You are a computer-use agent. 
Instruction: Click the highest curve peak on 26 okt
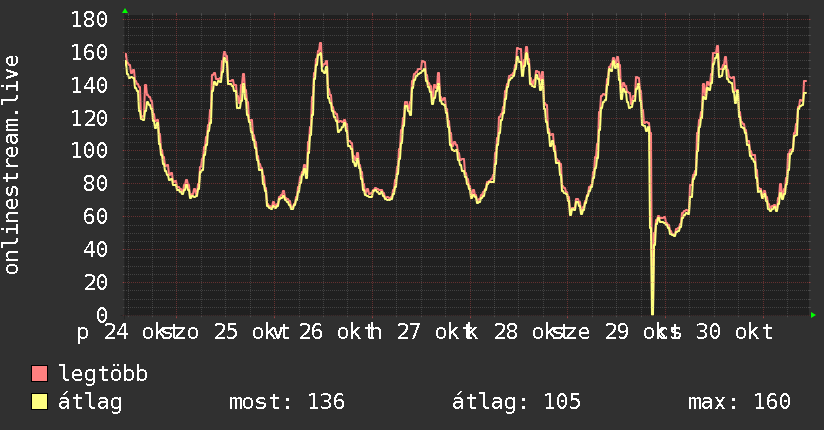pos(320,47)
